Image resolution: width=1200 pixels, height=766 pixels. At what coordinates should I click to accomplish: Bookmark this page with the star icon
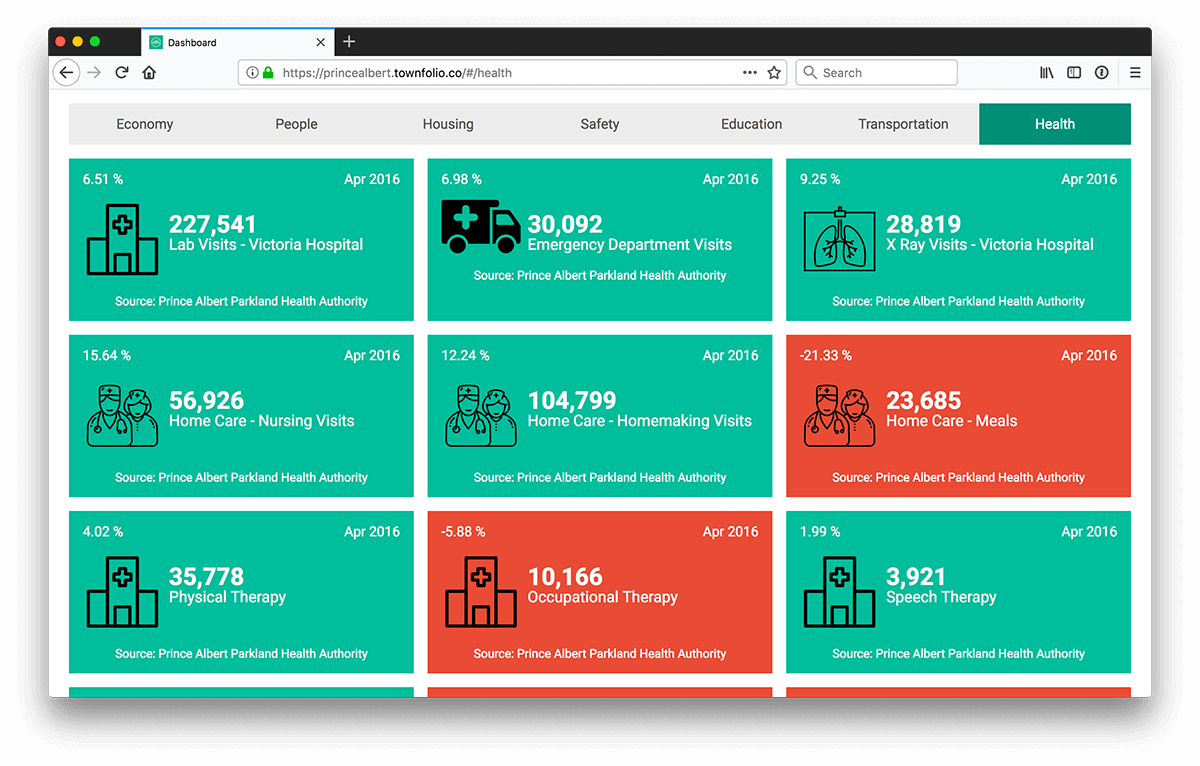click(773, 72)
